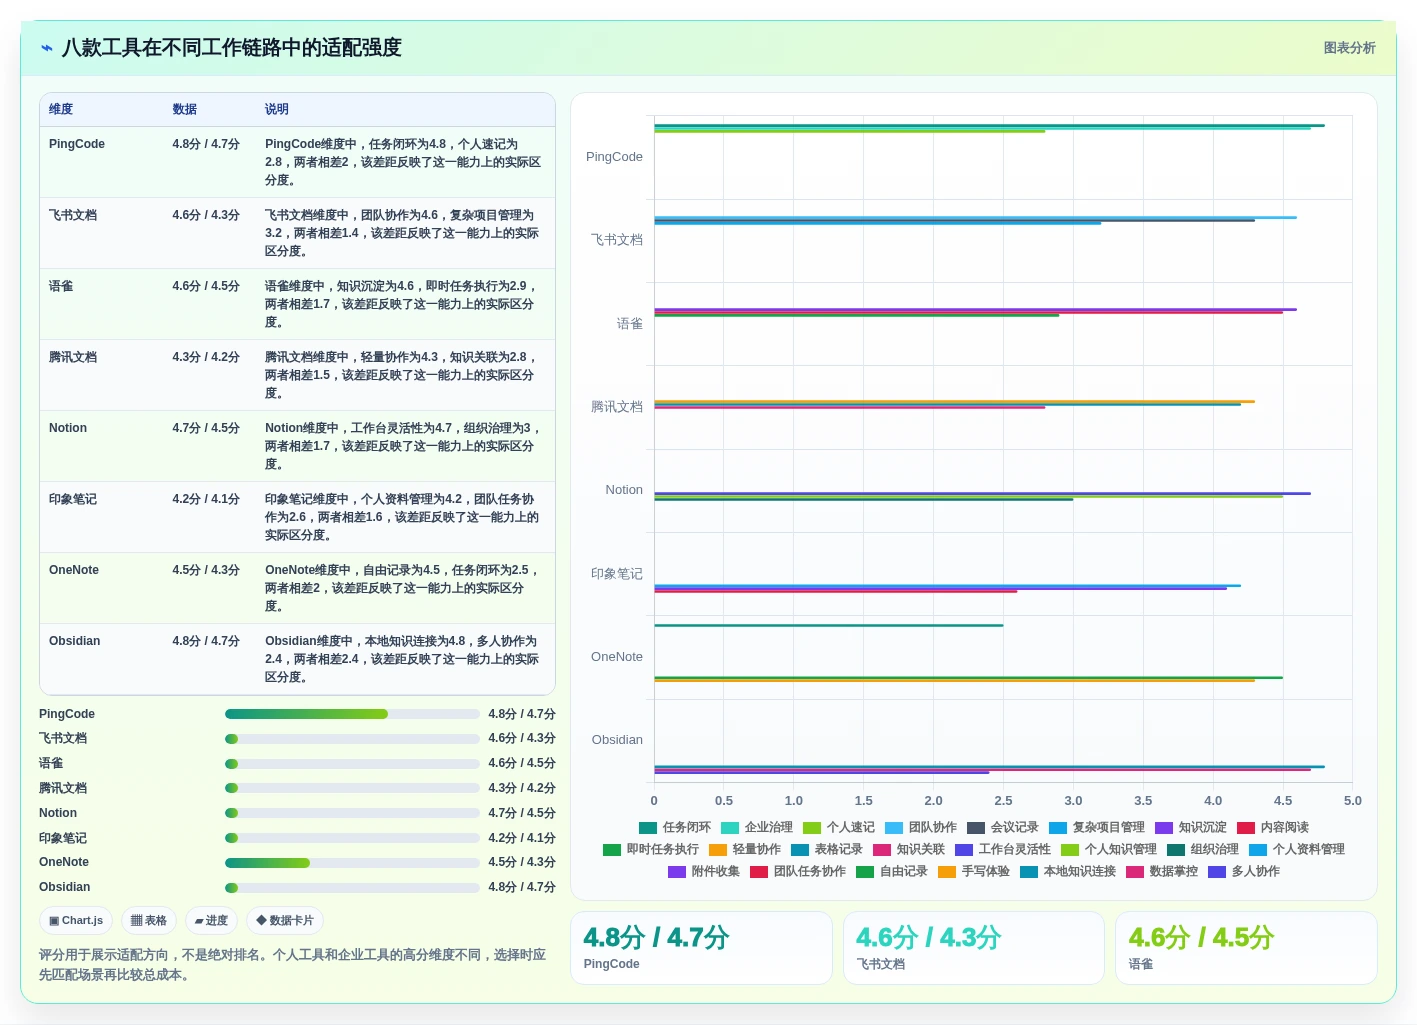Click OneNote 任务闭环 bar in chart
1417x1025 pixels.
[x=829, y=626]
